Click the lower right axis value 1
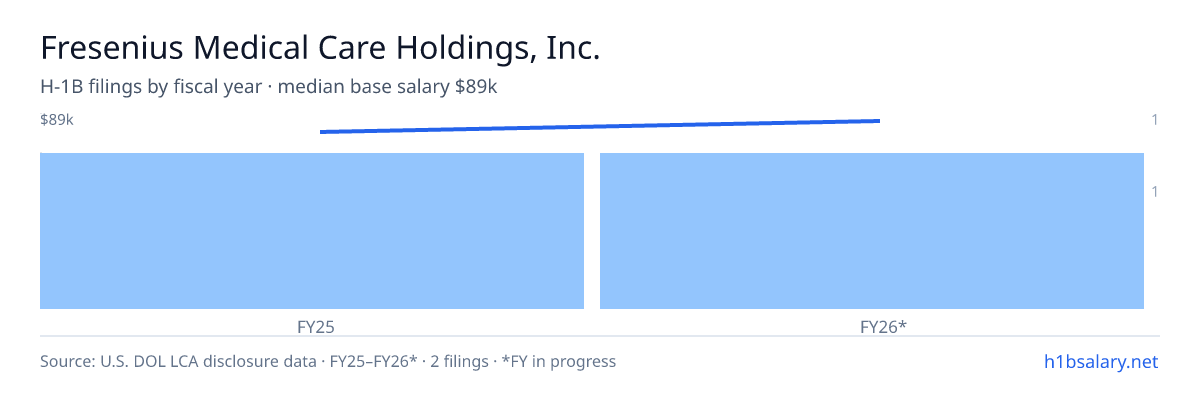 (x=1154, y=191)
